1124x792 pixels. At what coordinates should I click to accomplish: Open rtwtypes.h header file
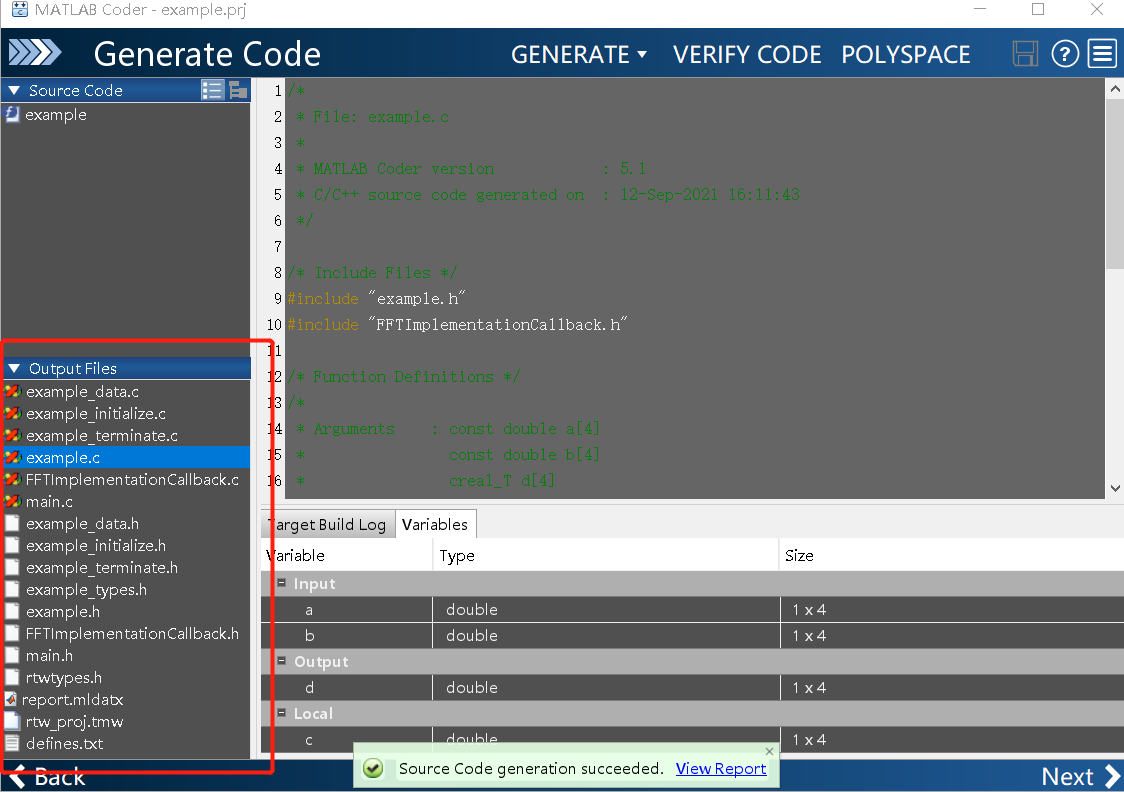(x=63, y=677)
